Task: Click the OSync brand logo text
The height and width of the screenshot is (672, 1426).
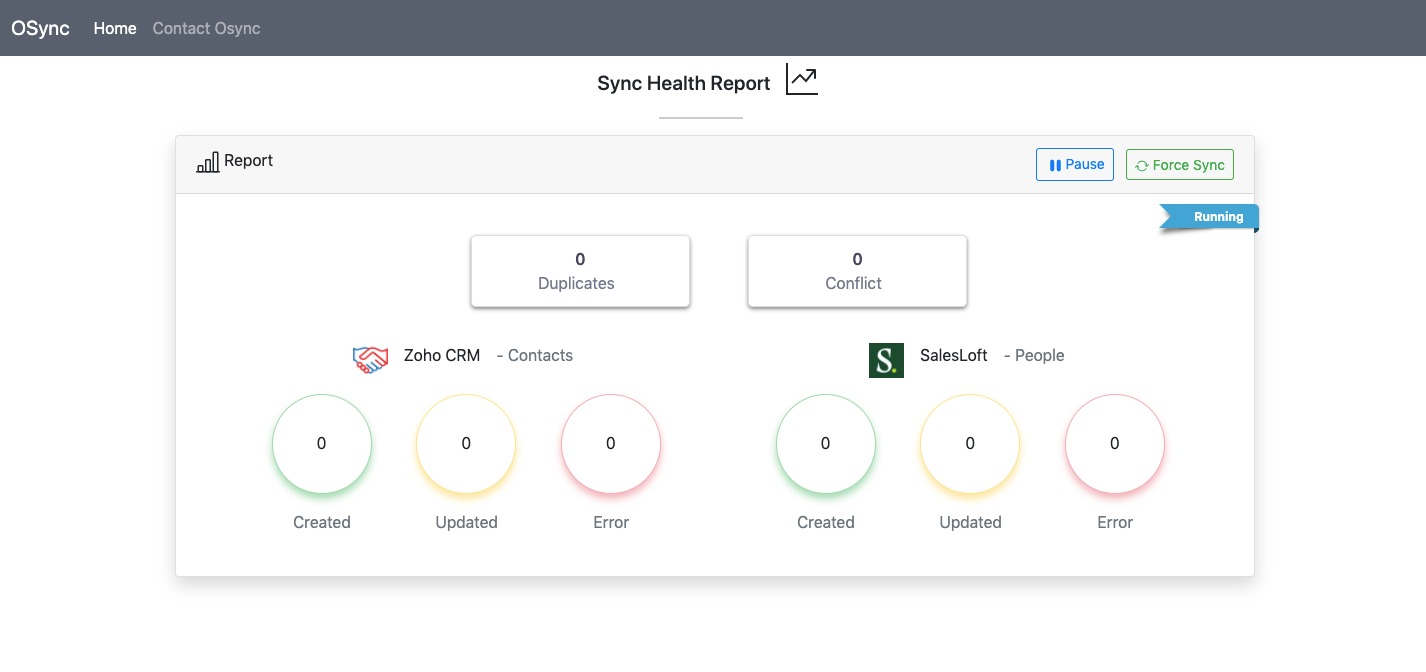Action: [x=40, y=28]
